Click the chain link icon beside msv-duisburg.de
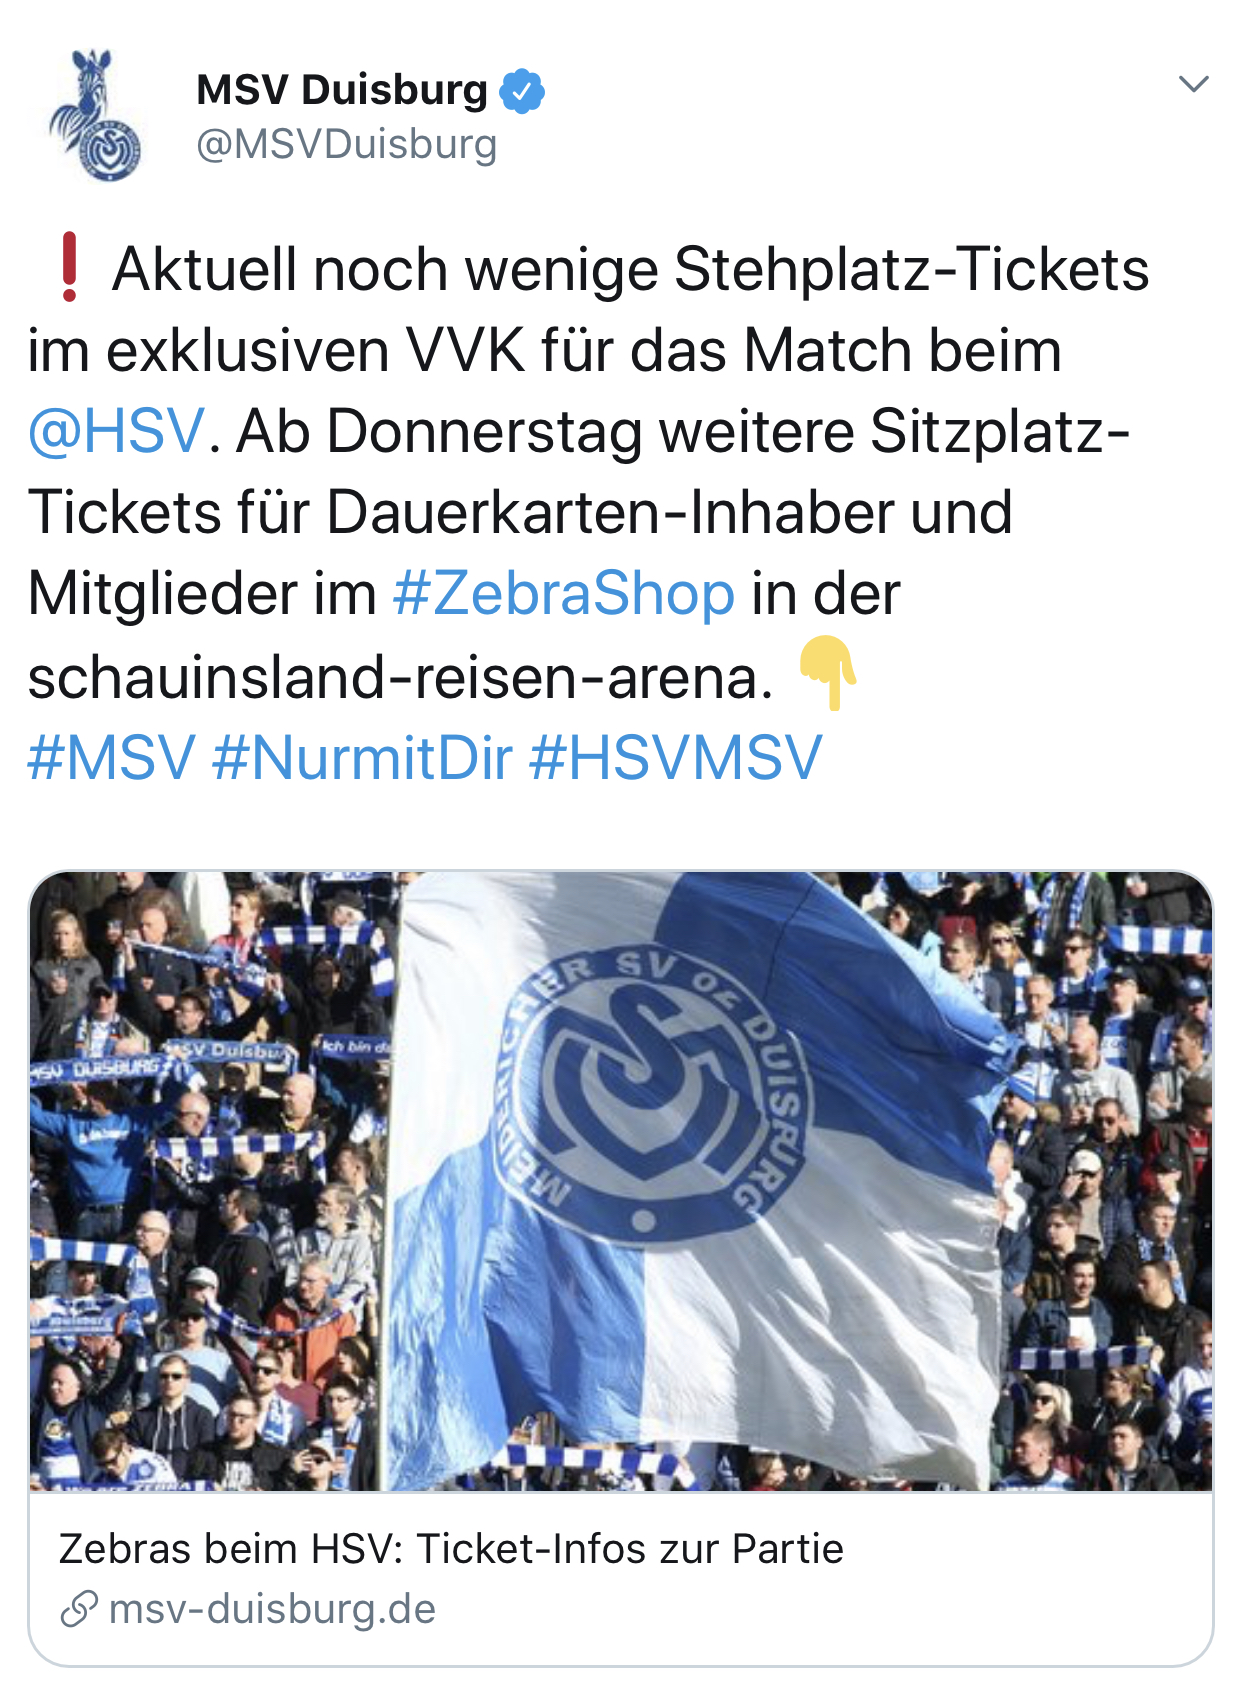1242x1682 pixels. tap(78, 1610)
